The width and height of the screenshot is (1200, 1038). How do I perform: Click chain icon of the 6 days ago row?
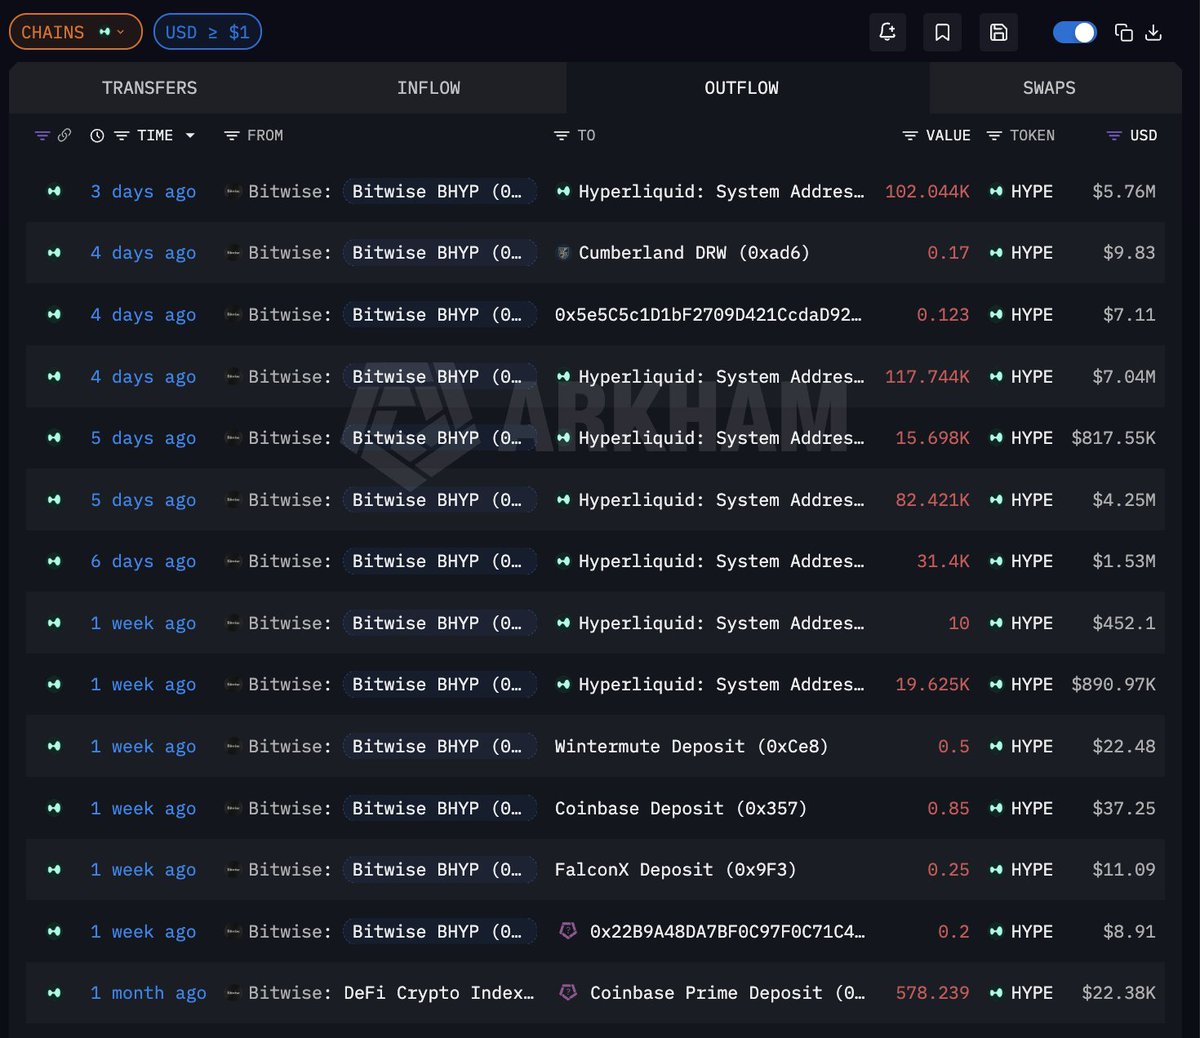(54, 561)
